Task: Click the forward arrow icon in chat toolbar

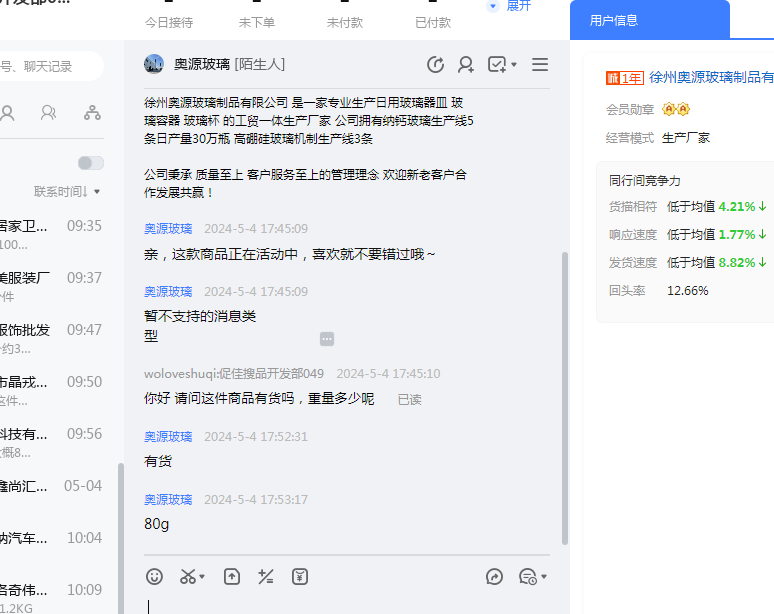Action: pyautogui.click(x=494, y=576)
